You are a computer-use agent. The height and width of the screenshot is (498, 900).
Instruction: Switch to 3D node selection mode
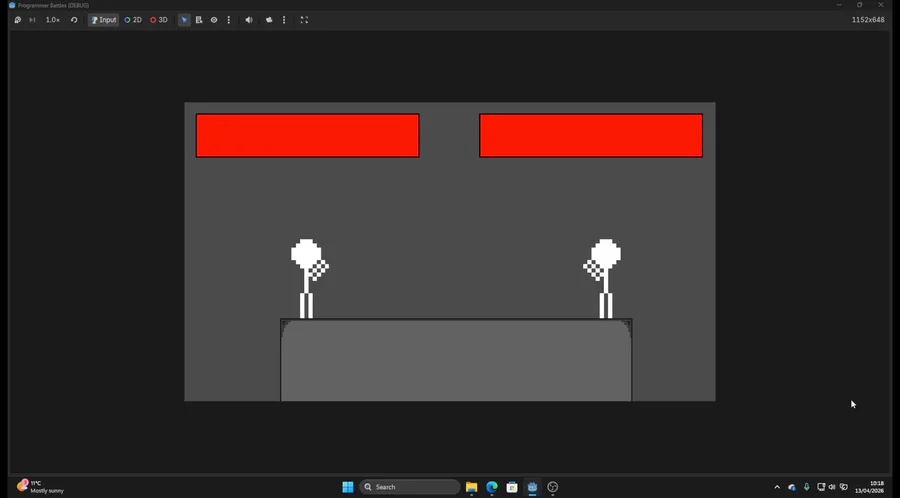point(159,20)
